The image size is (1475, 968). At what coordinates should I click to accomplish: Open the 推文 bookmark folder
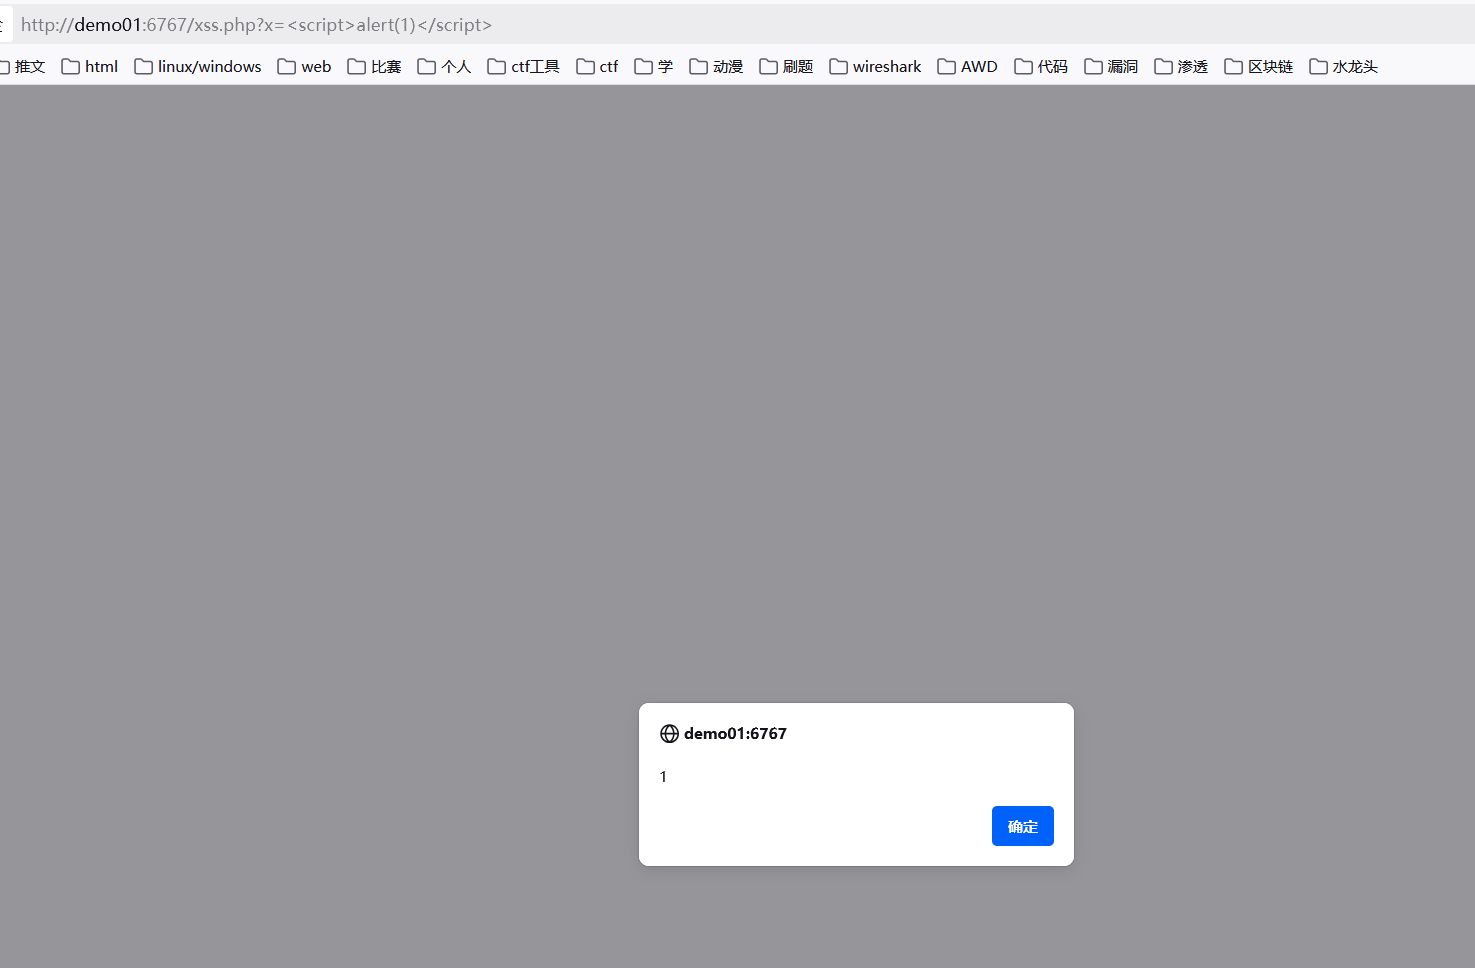(x=23, y=67)
